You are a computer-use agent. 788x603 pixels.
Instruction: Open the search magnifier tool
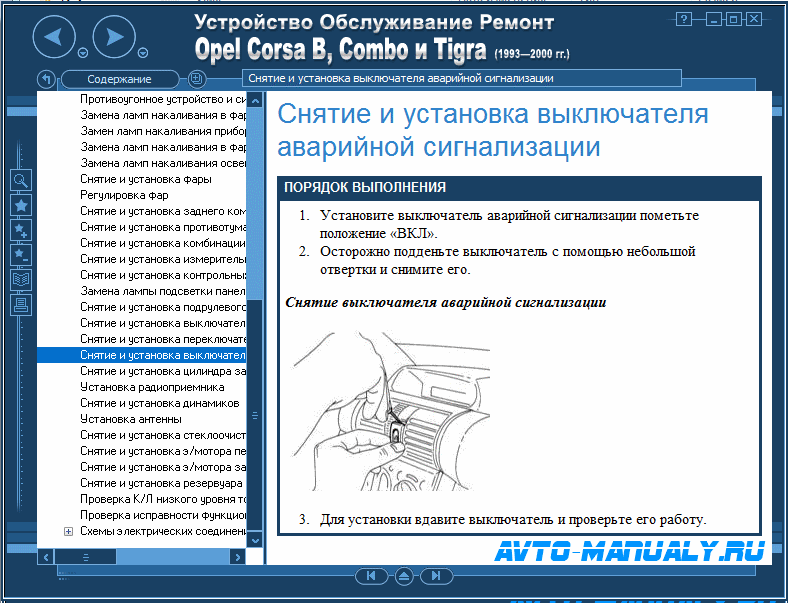[x=21, y=180]
